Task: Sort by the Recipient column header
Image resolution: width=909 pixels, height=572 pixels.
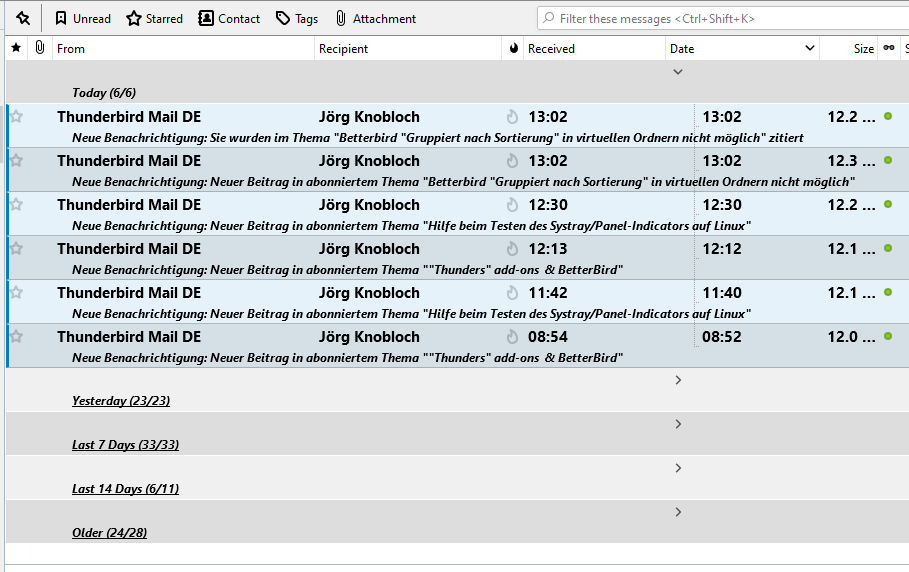Action: click(343, 49)
